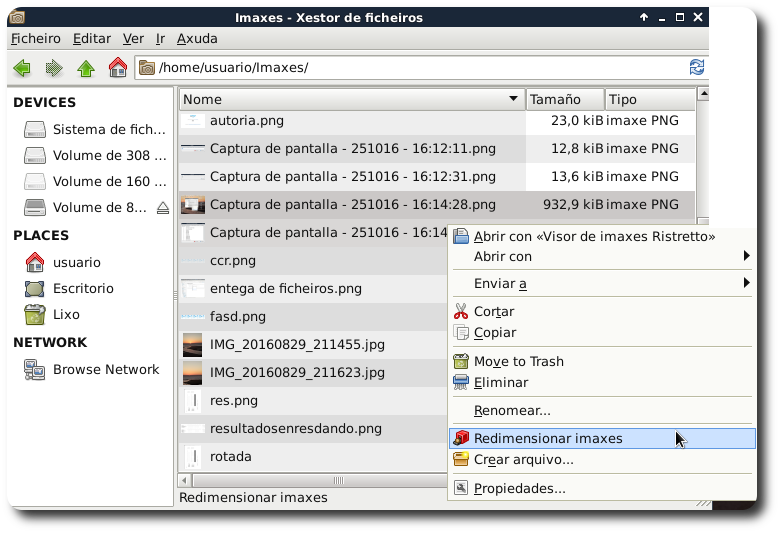The image size is (780, 533).
Task: Select Cortar in the context menu
Action: pyautogui.click(x=494, y=311)
